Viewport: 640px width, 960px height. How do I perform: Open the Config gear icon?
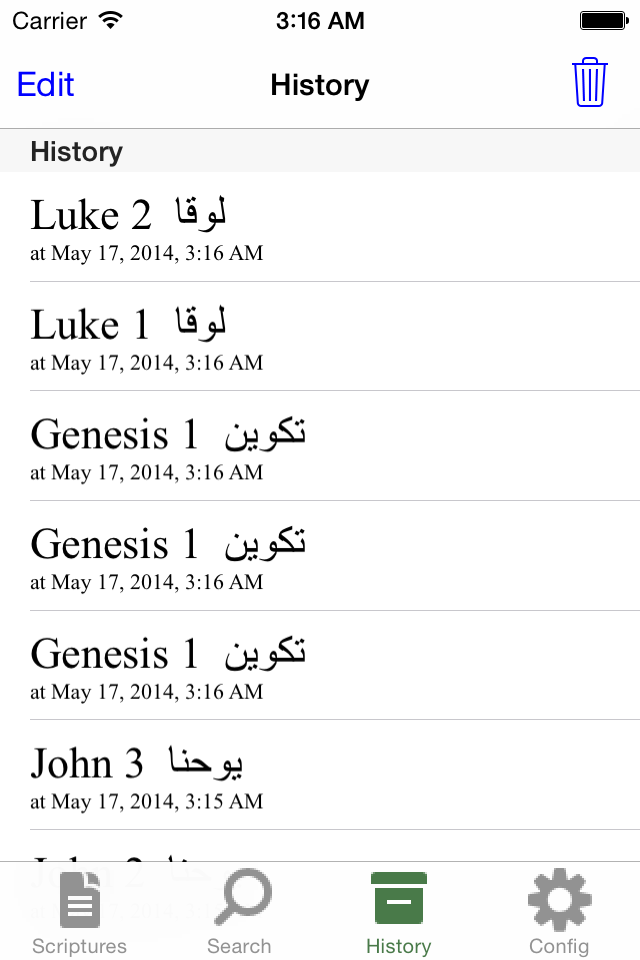coord(559,899)
